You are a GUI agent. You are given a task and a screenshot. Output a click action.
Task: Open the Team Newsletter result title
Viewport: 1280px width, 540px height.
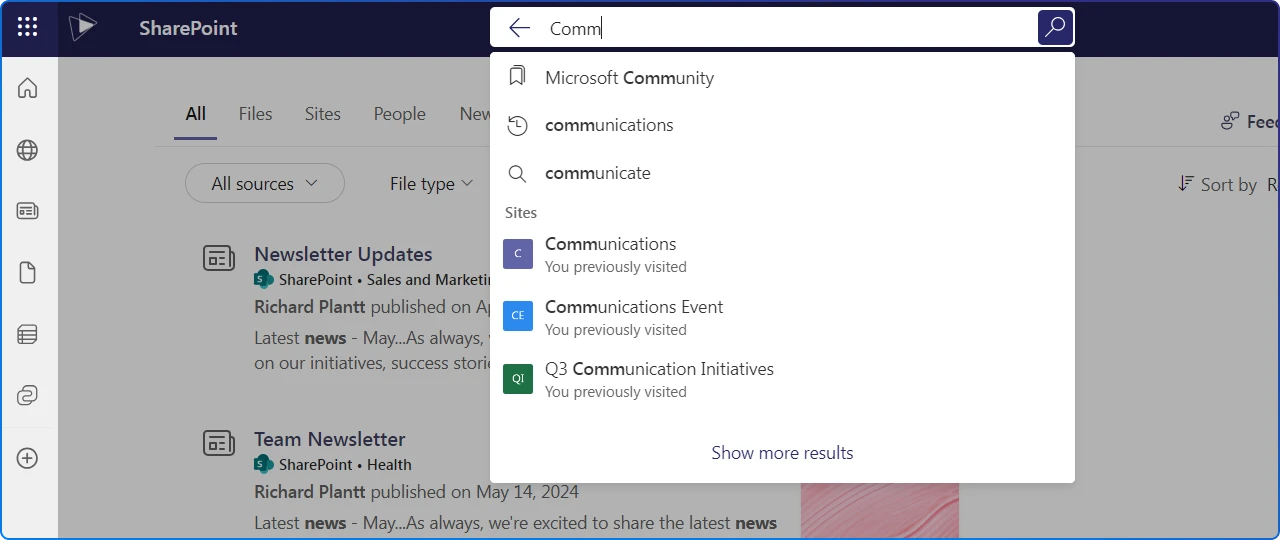click(x=330, y=439)
